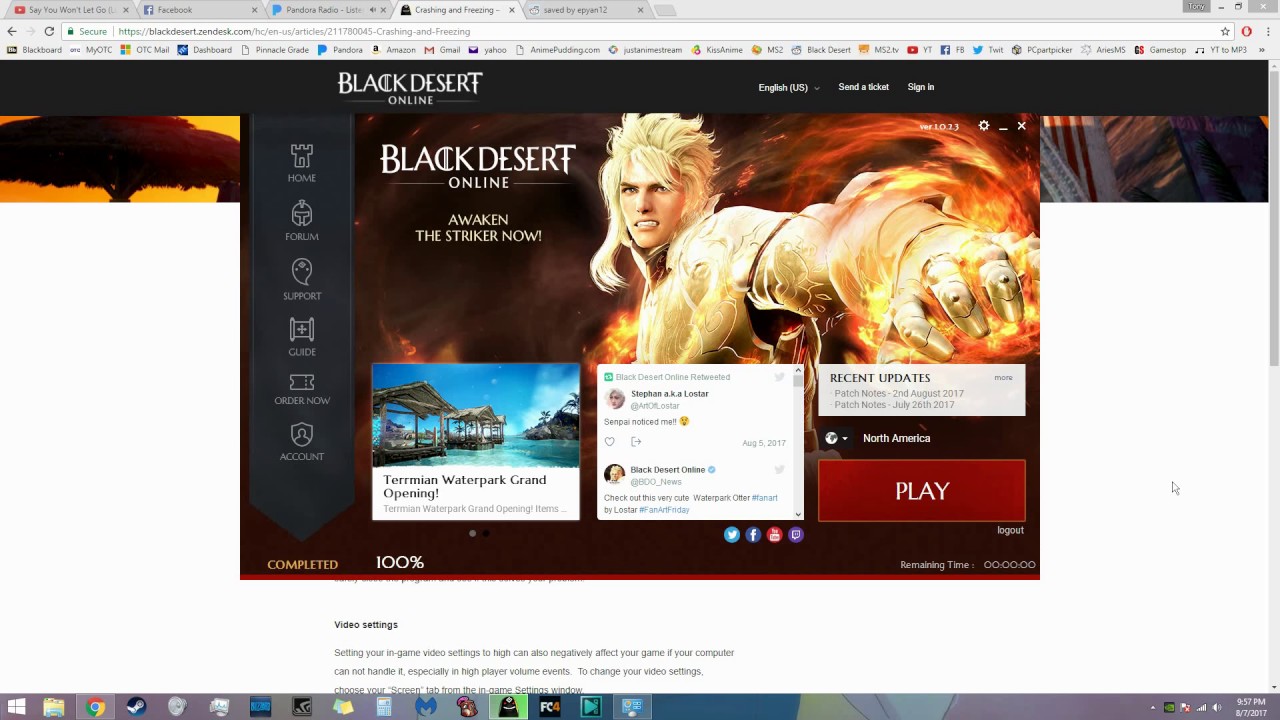Image resolution: width=1280 pixels, height=720 pixels.
Task: Open the launcher's Twitter link icon
Action: [x=732, y=535]
